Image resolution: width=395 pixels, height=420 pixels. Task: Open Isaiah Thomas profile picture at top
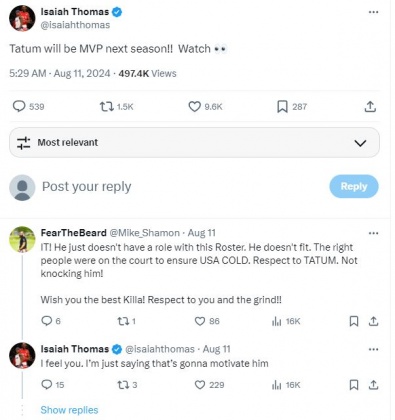pyautogui.click(x=22, y=18)
